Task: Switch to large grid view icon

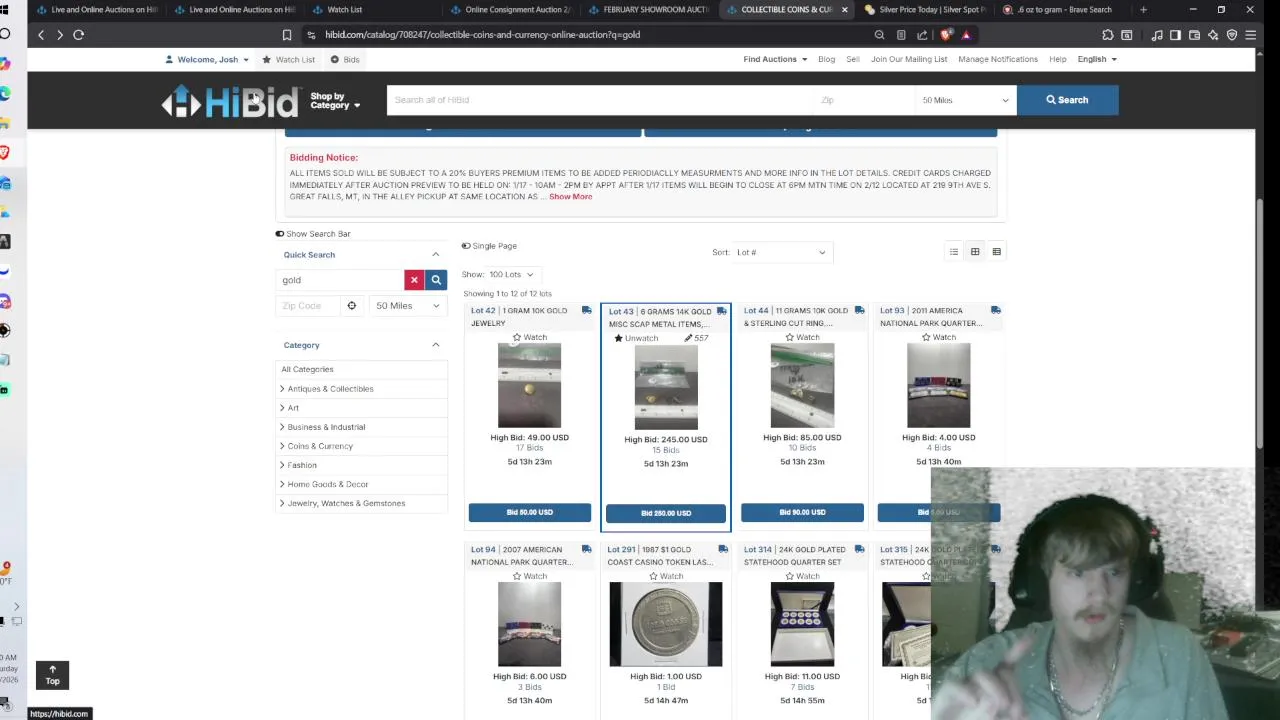Action: click(x=996, y=252)
